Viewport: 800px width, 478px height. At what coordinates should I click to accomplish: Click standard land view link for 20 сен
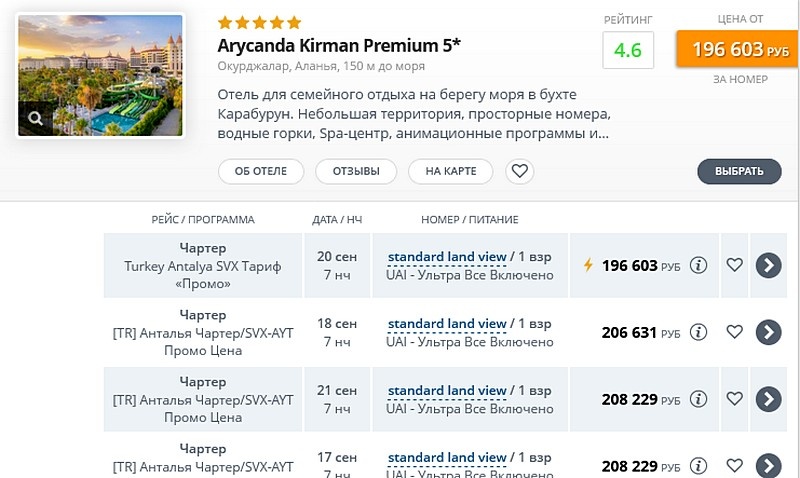(447, 256)
